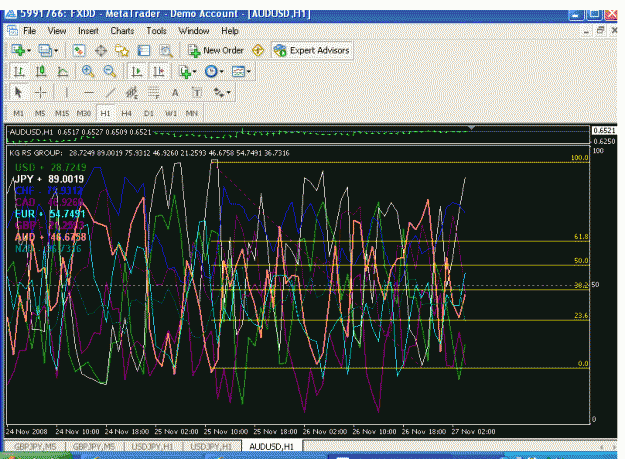Select the Equidistant Channel tool
625x459 pixels.
pyautogui.click(x=132, y=93)
